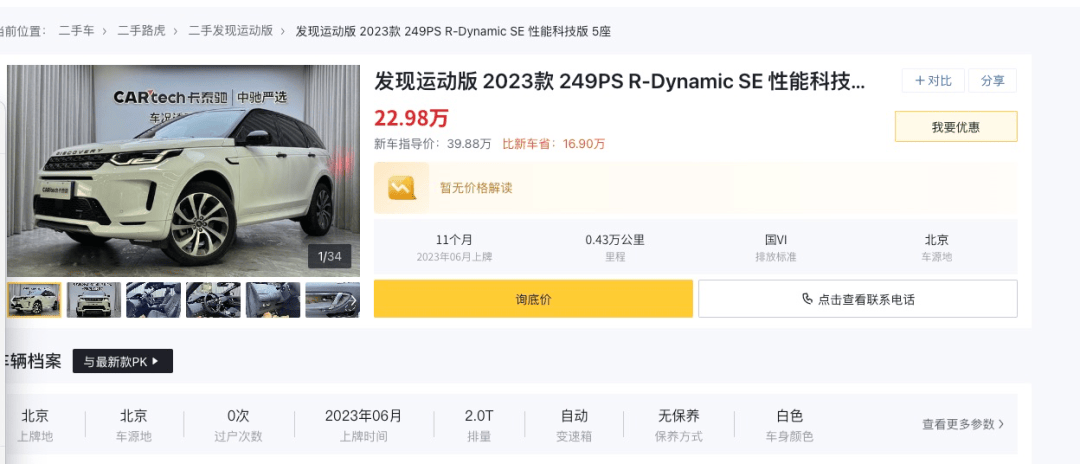
Task: Click the 分享 share button
Action: pos(992,81)
